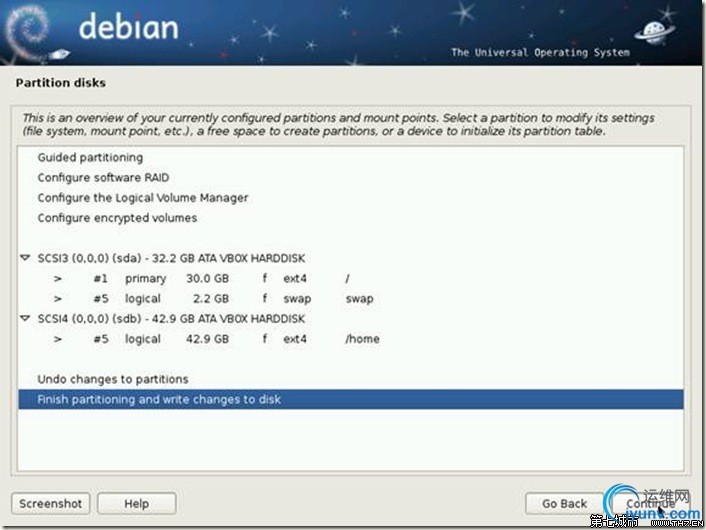
Task: Select Finish partitioning and write changes to disk
Action: (x=351, y=399)
